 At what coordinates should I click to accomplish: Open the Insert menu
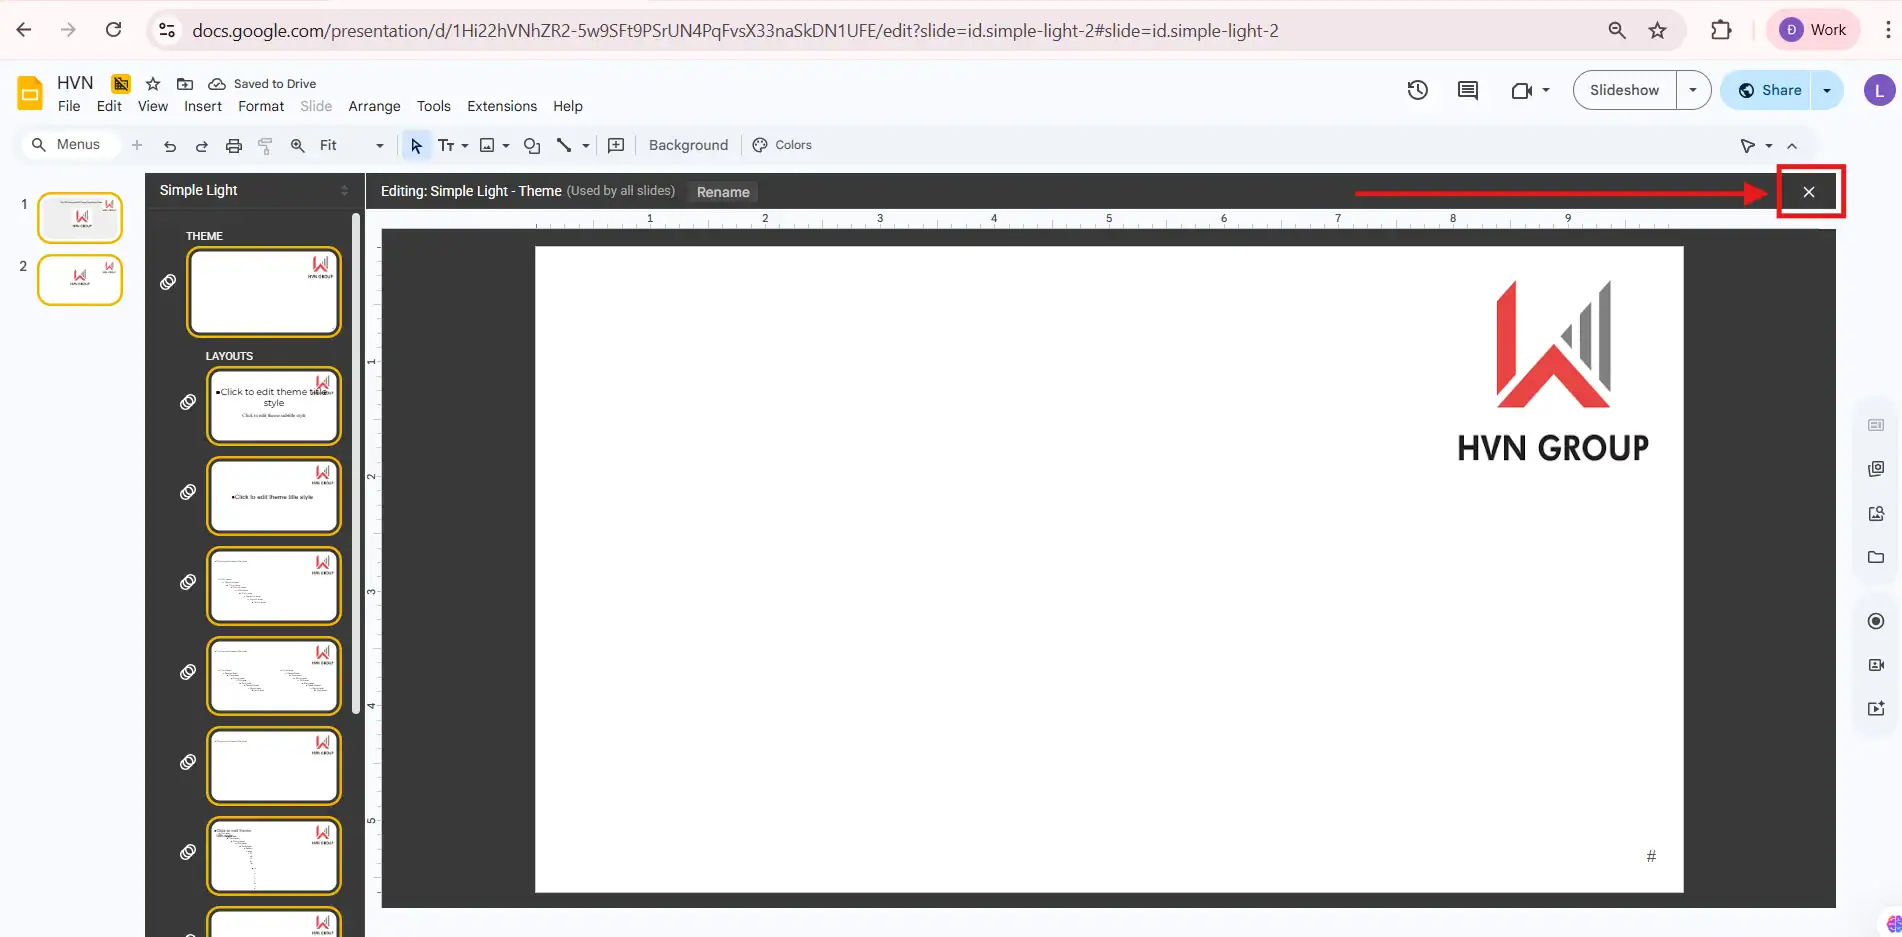(203, 106)
